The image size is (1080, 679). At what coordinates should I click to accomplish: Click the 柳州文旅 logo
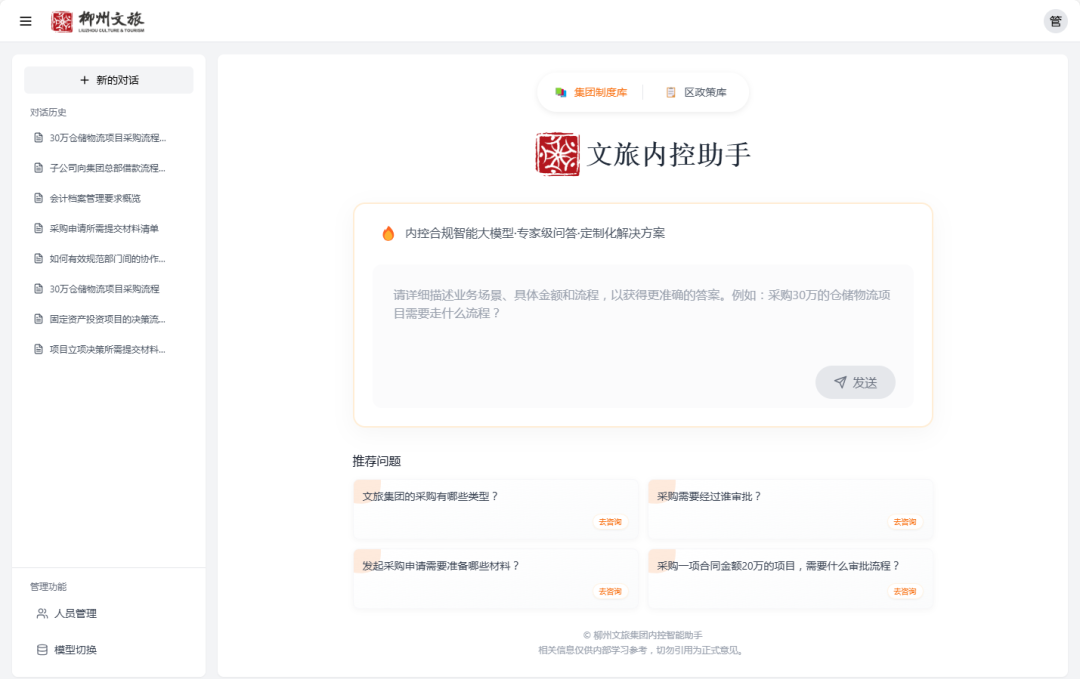click(98, 21)
